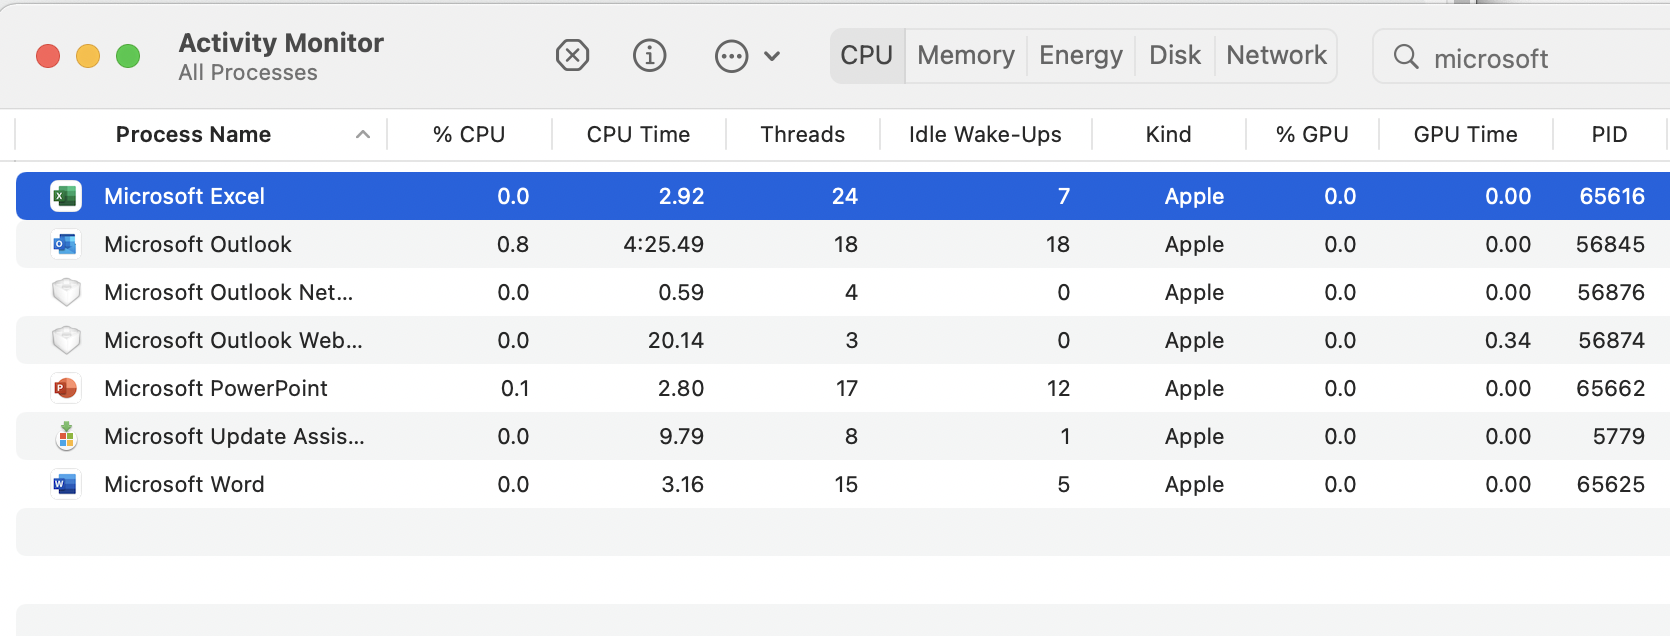The image size is (1670, 636).
Task: Click PID 65616 in the Excel row
Action: [1612, 196]
